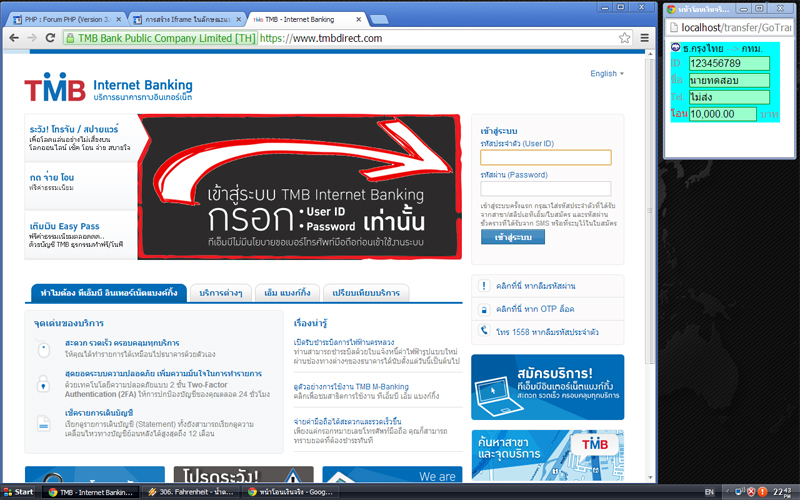Click the User ID input field
Screen dimensions: 800x500
click(x=545, y=158)
